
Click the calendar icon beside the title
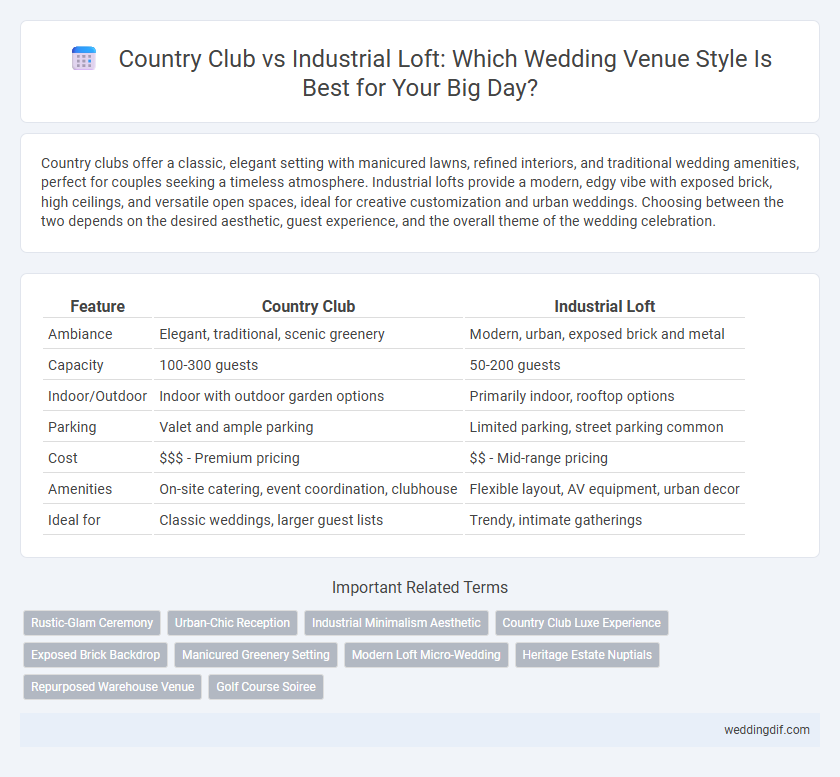[84, 58]
